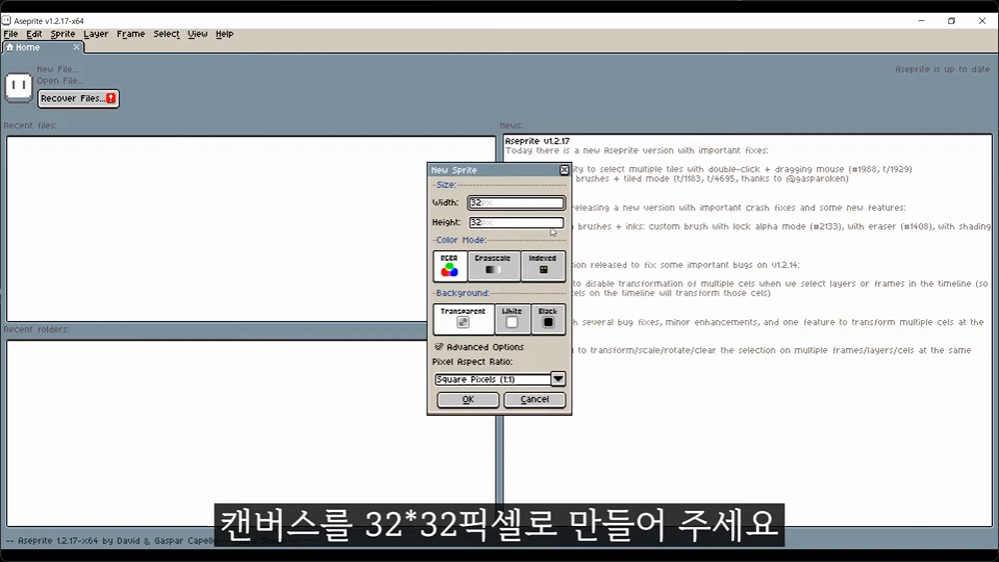999x562 pixels.
Task: Click the Aseprite is up to date text
Action: pyautogui.click(x=942, y=69)
